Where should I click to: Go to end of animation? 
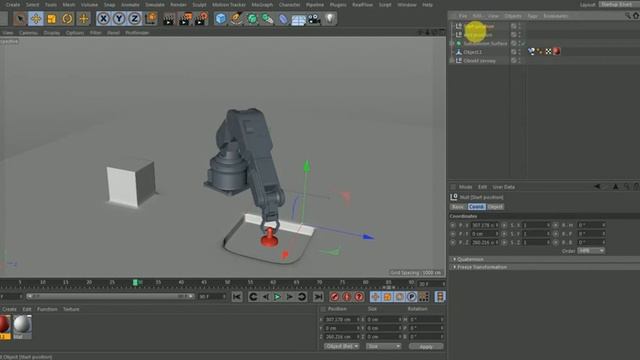point(318,297)
